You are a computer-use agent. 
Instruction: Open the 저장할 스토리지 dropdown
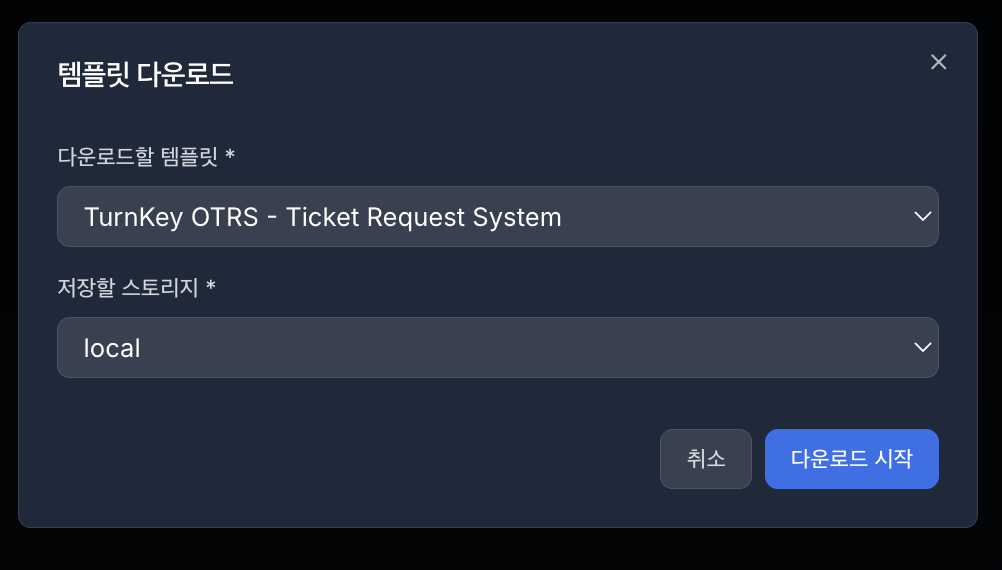tap(497, 347)
